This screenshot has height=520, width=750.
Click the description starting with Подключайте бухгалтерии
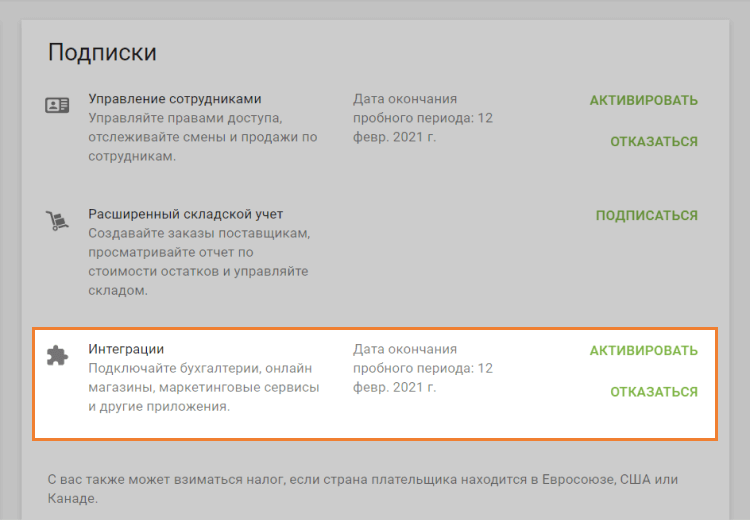(x=204, y=387)
